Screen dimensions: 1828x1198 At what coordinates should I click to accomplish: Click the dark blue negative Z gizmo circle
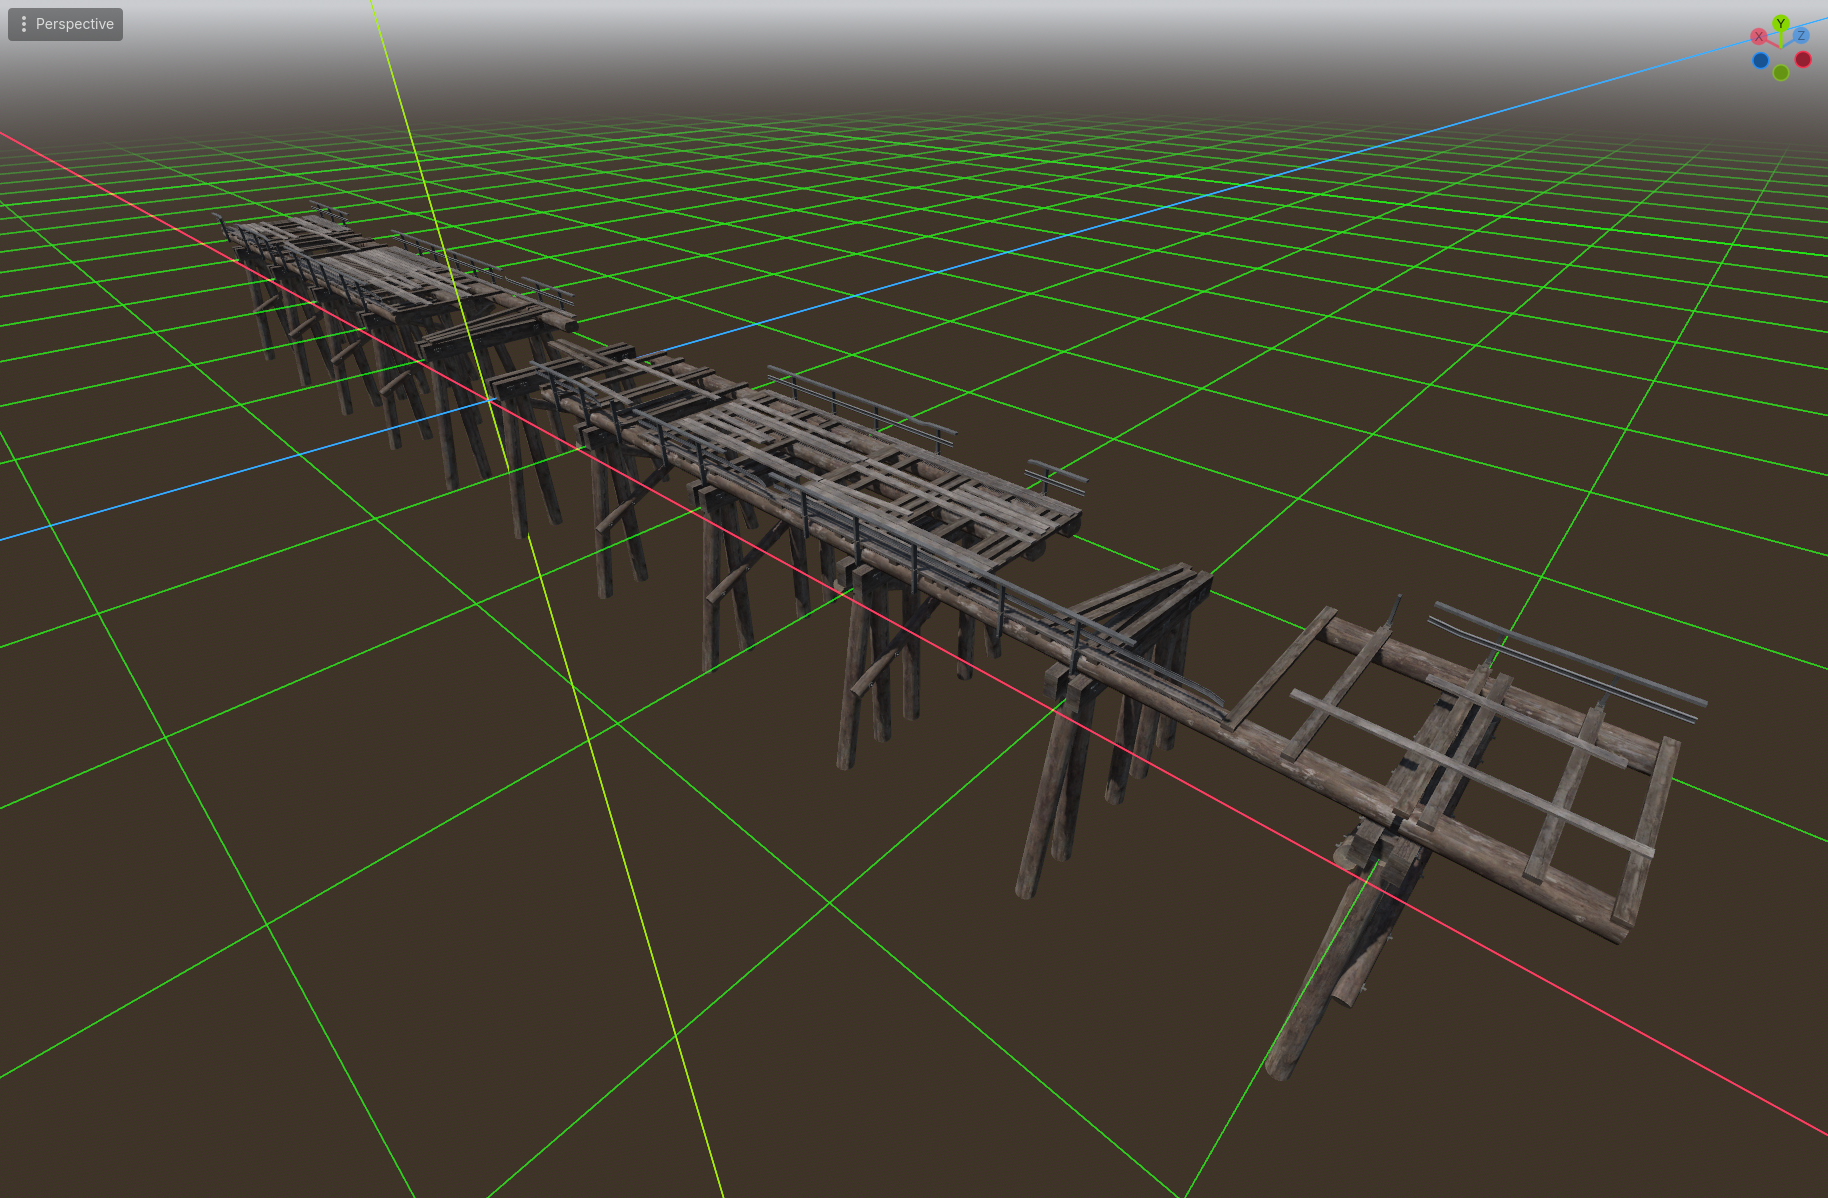tap(1760, 61)
